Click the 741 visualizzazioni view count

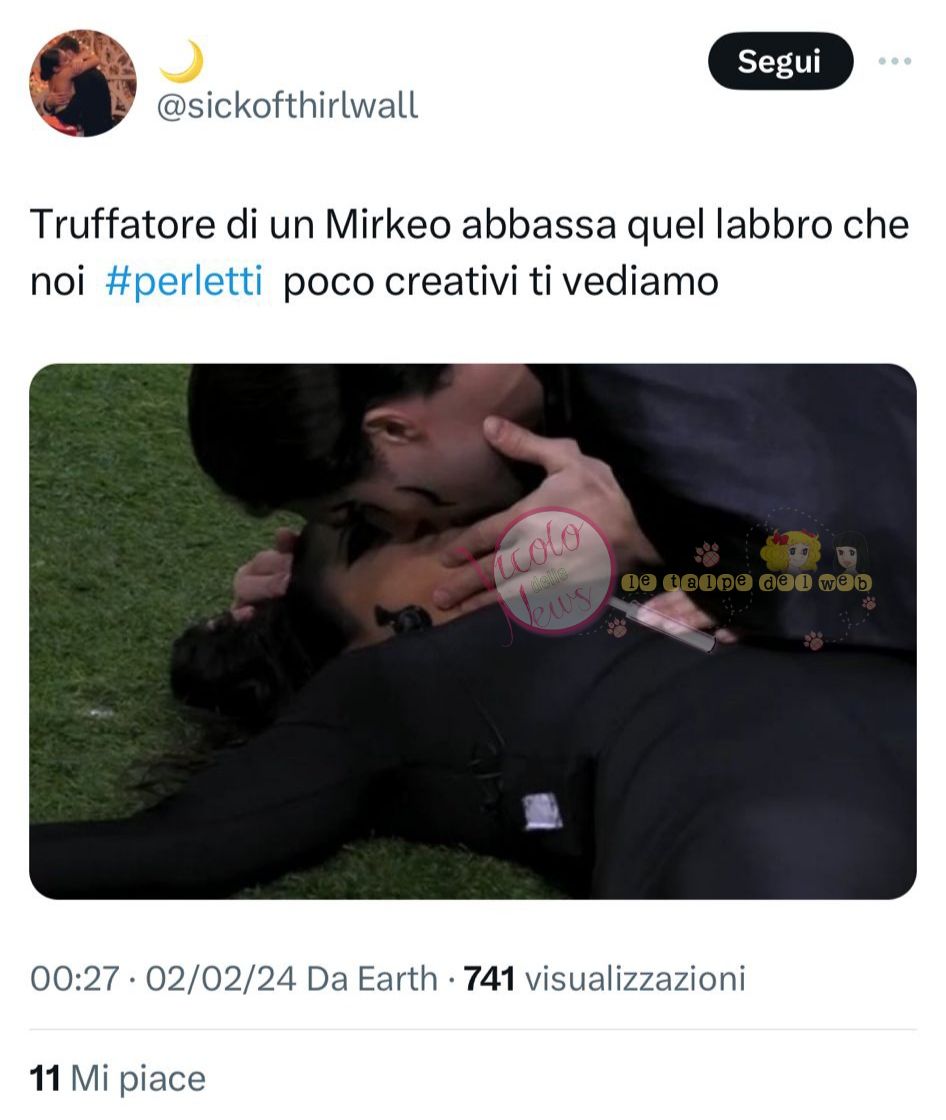click(604, 979)
